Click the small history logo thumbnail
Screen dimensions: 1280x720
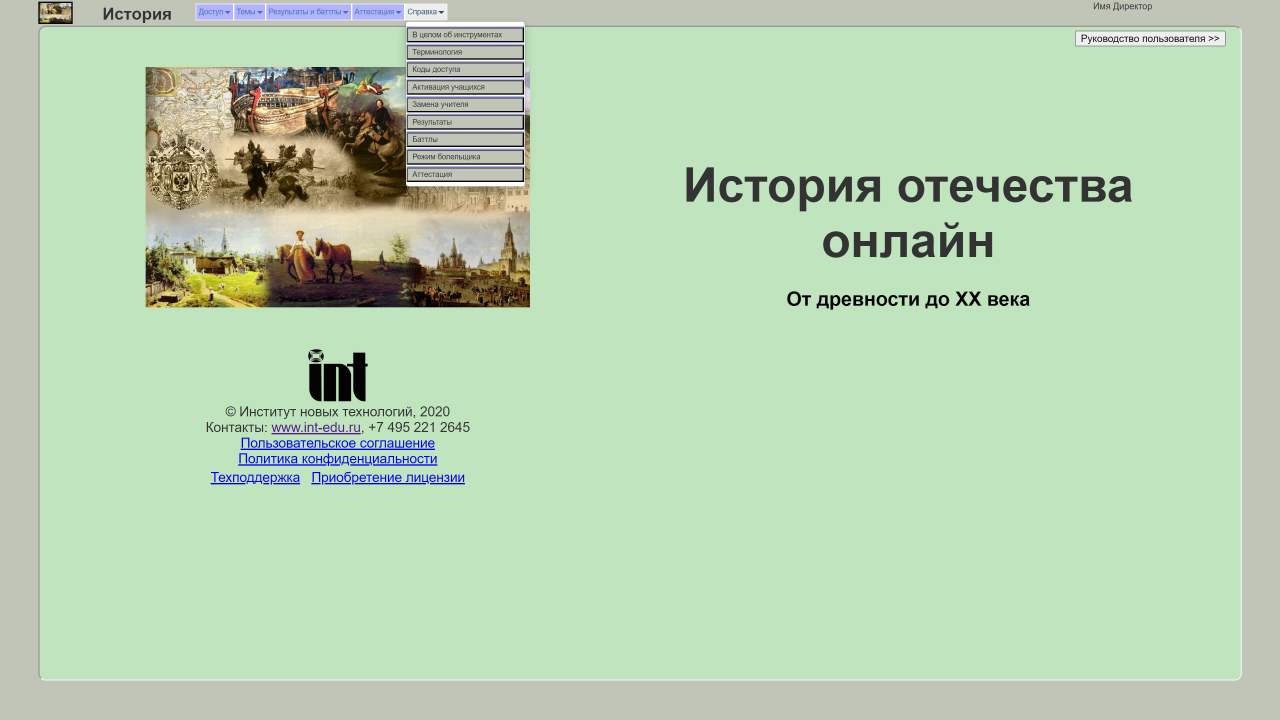(x=55, y=13)
